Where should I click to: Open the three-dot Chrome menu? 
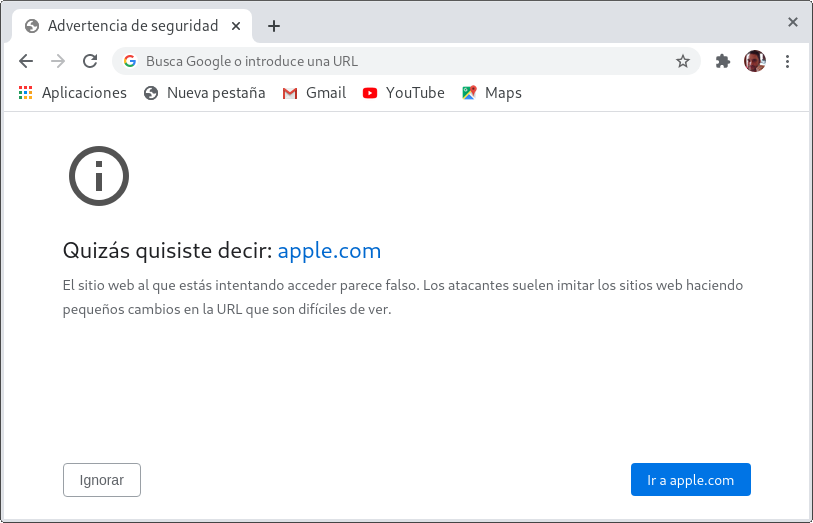tap(787, 61)
